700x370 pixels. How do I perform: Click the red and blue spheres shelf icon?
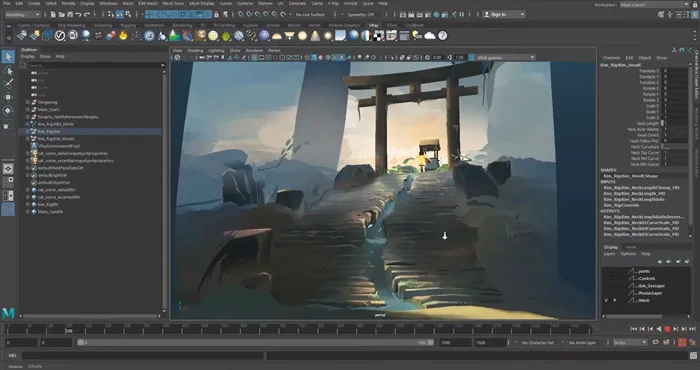tap(111, 36)
